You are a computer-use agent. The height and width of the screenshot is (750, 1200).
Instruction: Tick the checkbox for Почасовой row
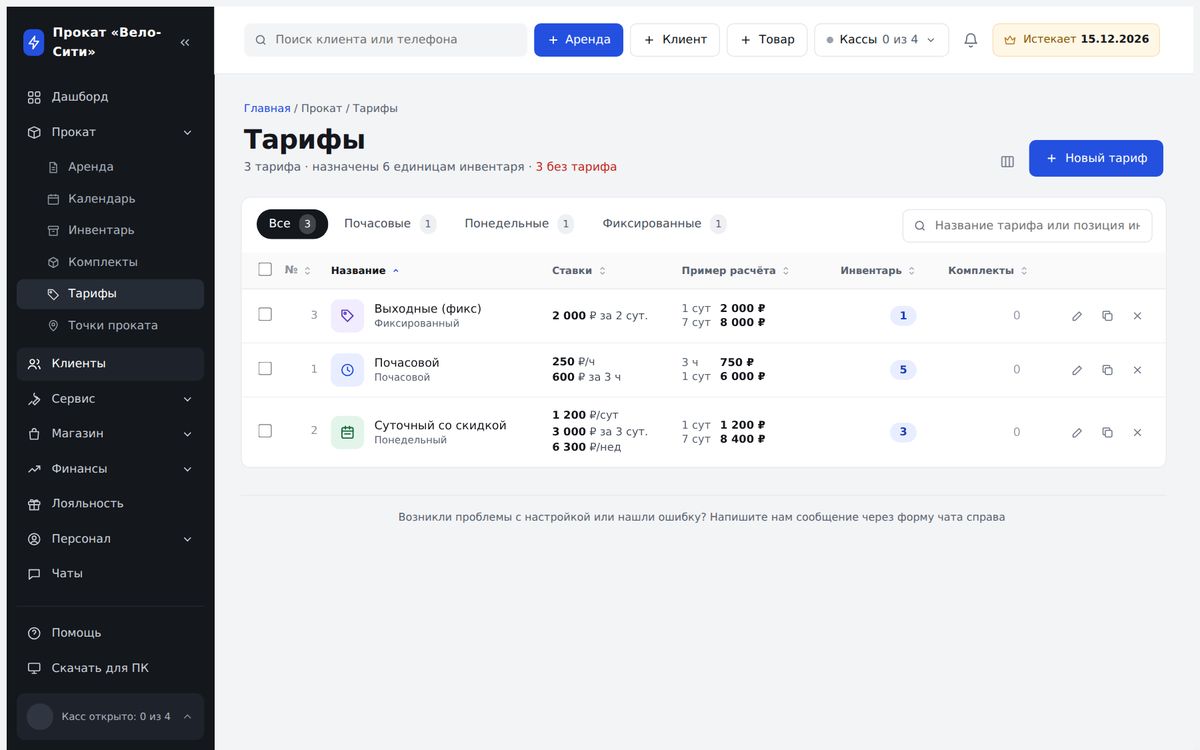265,369
